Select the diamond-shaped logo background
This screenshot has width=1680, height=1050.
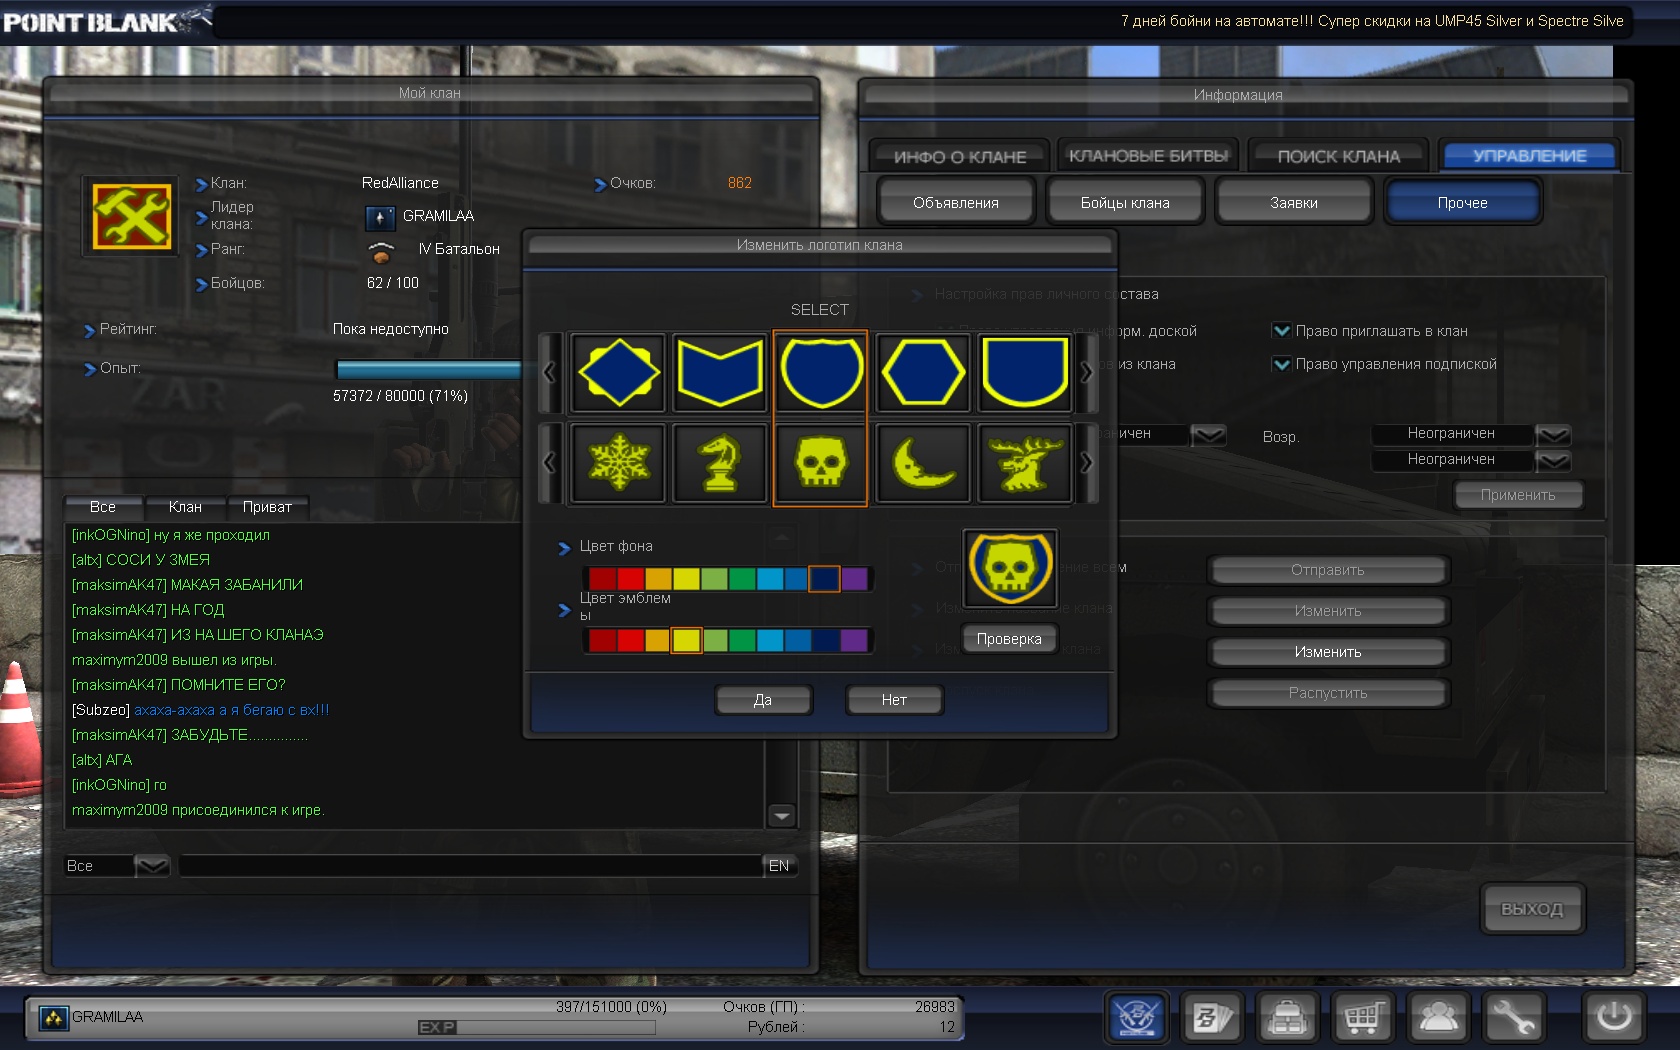tap(618, 372)
